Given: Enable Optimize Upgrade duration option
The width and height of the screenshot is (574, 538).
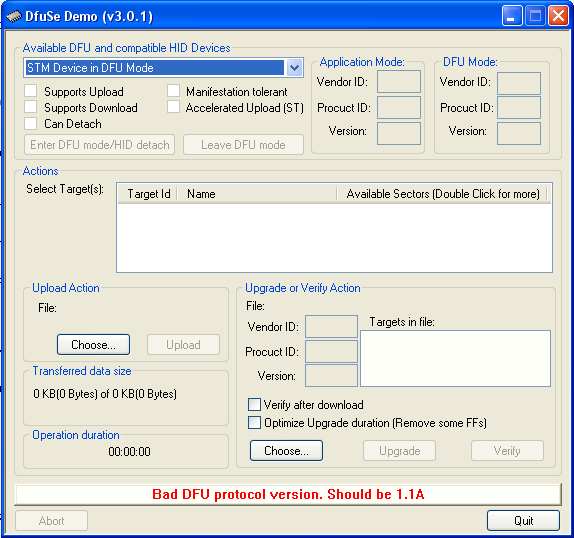Looking at the screenshot, I should coord(254,423).
